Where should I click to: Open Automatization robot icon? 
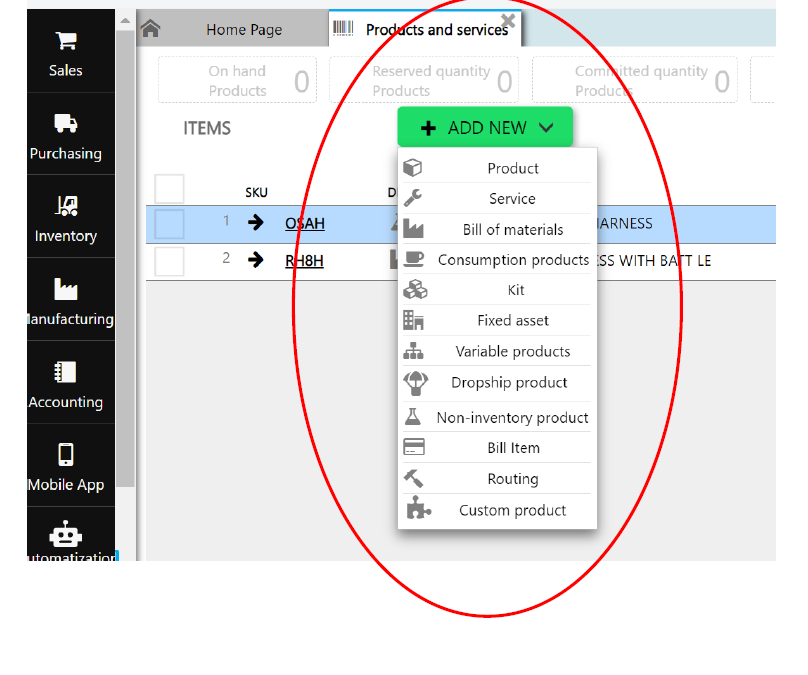(65, 534)
